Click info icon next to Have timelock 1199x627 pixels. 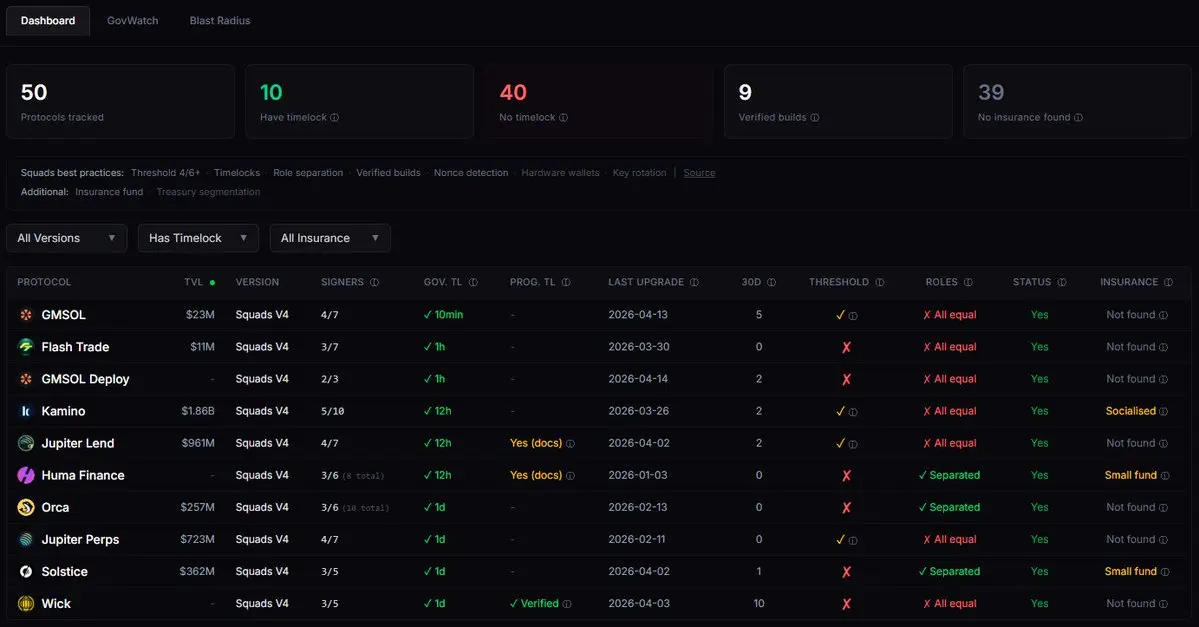[335, 118]
